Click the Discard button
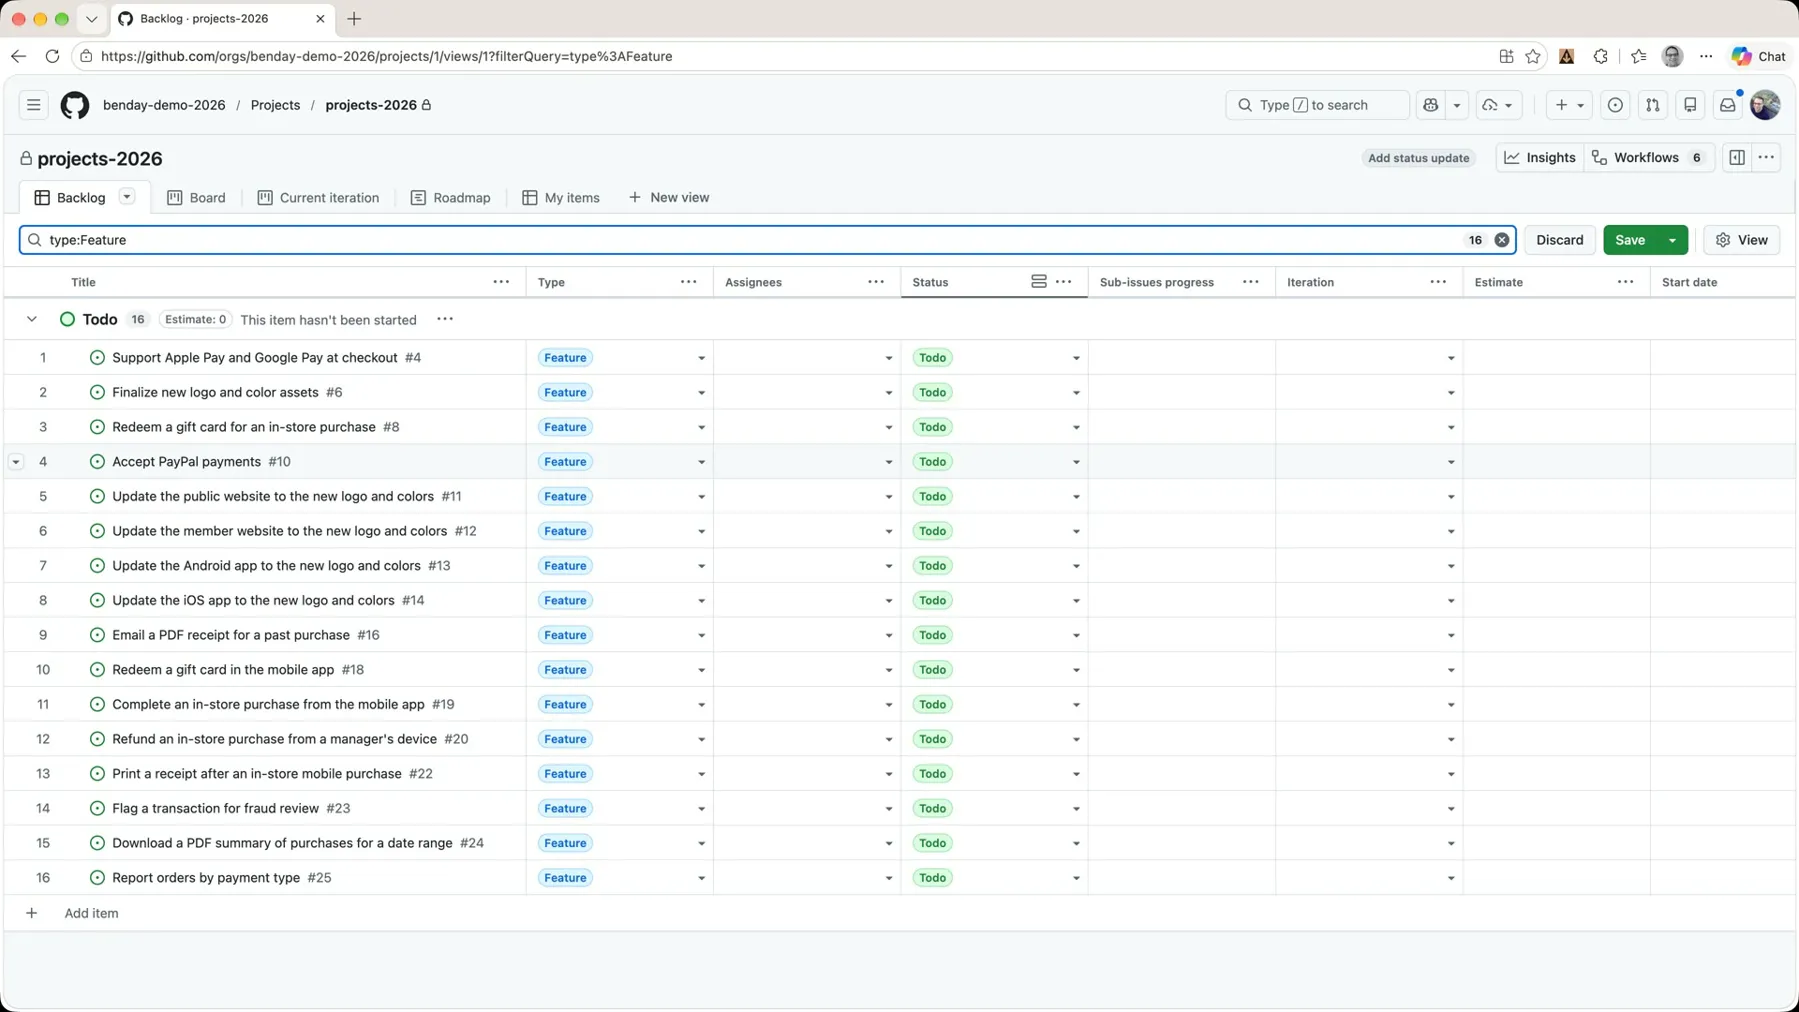1799x1012 pixels. click(1559, 240)
